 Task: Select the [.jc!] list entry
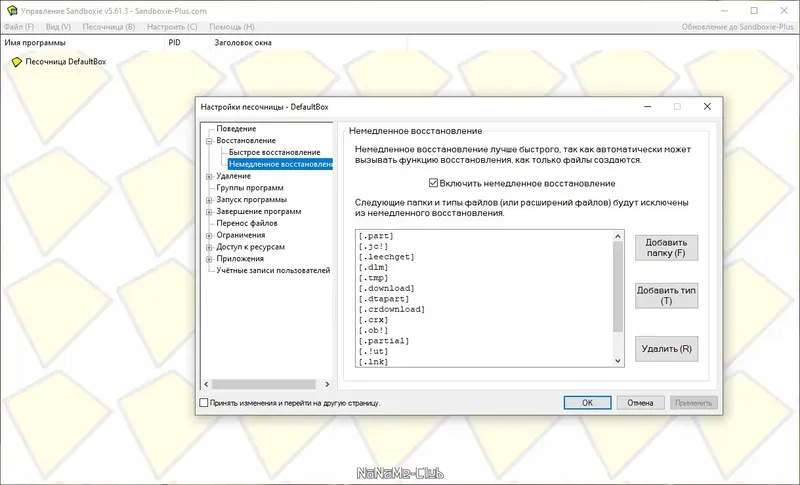point(373,246)
